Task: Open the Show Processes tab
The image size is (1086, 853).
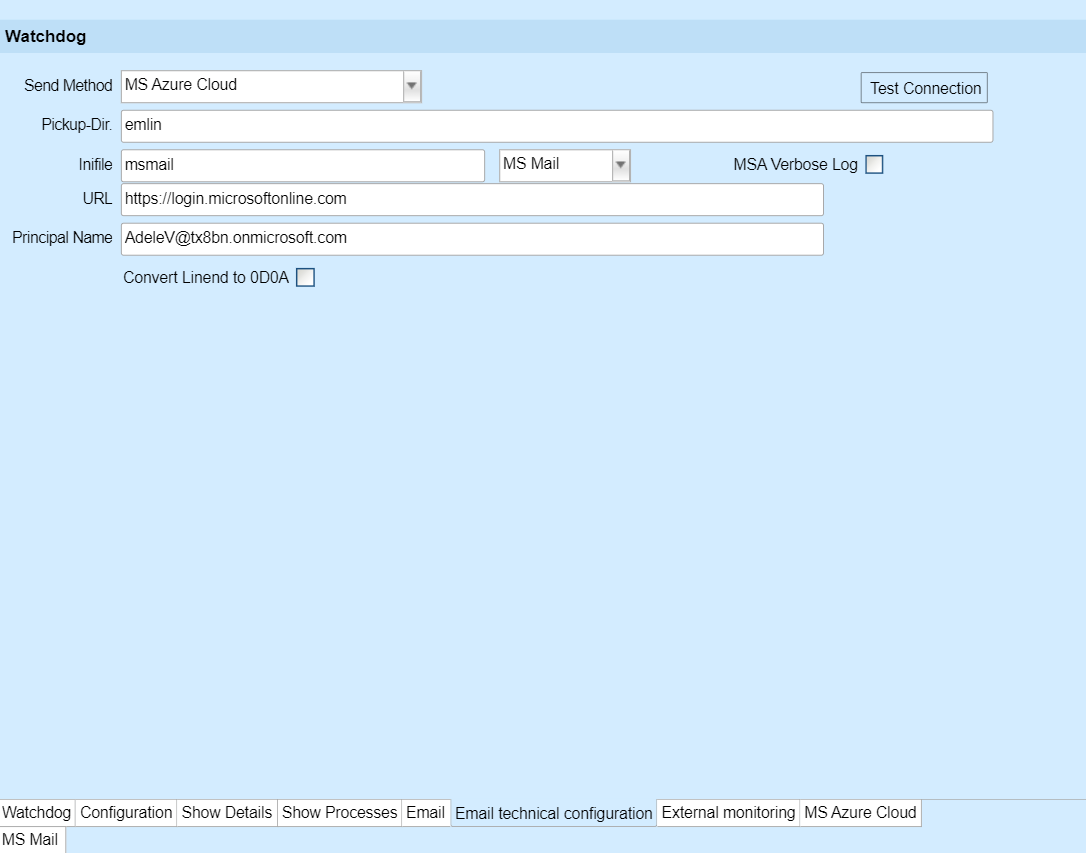Action: (339, 812)
